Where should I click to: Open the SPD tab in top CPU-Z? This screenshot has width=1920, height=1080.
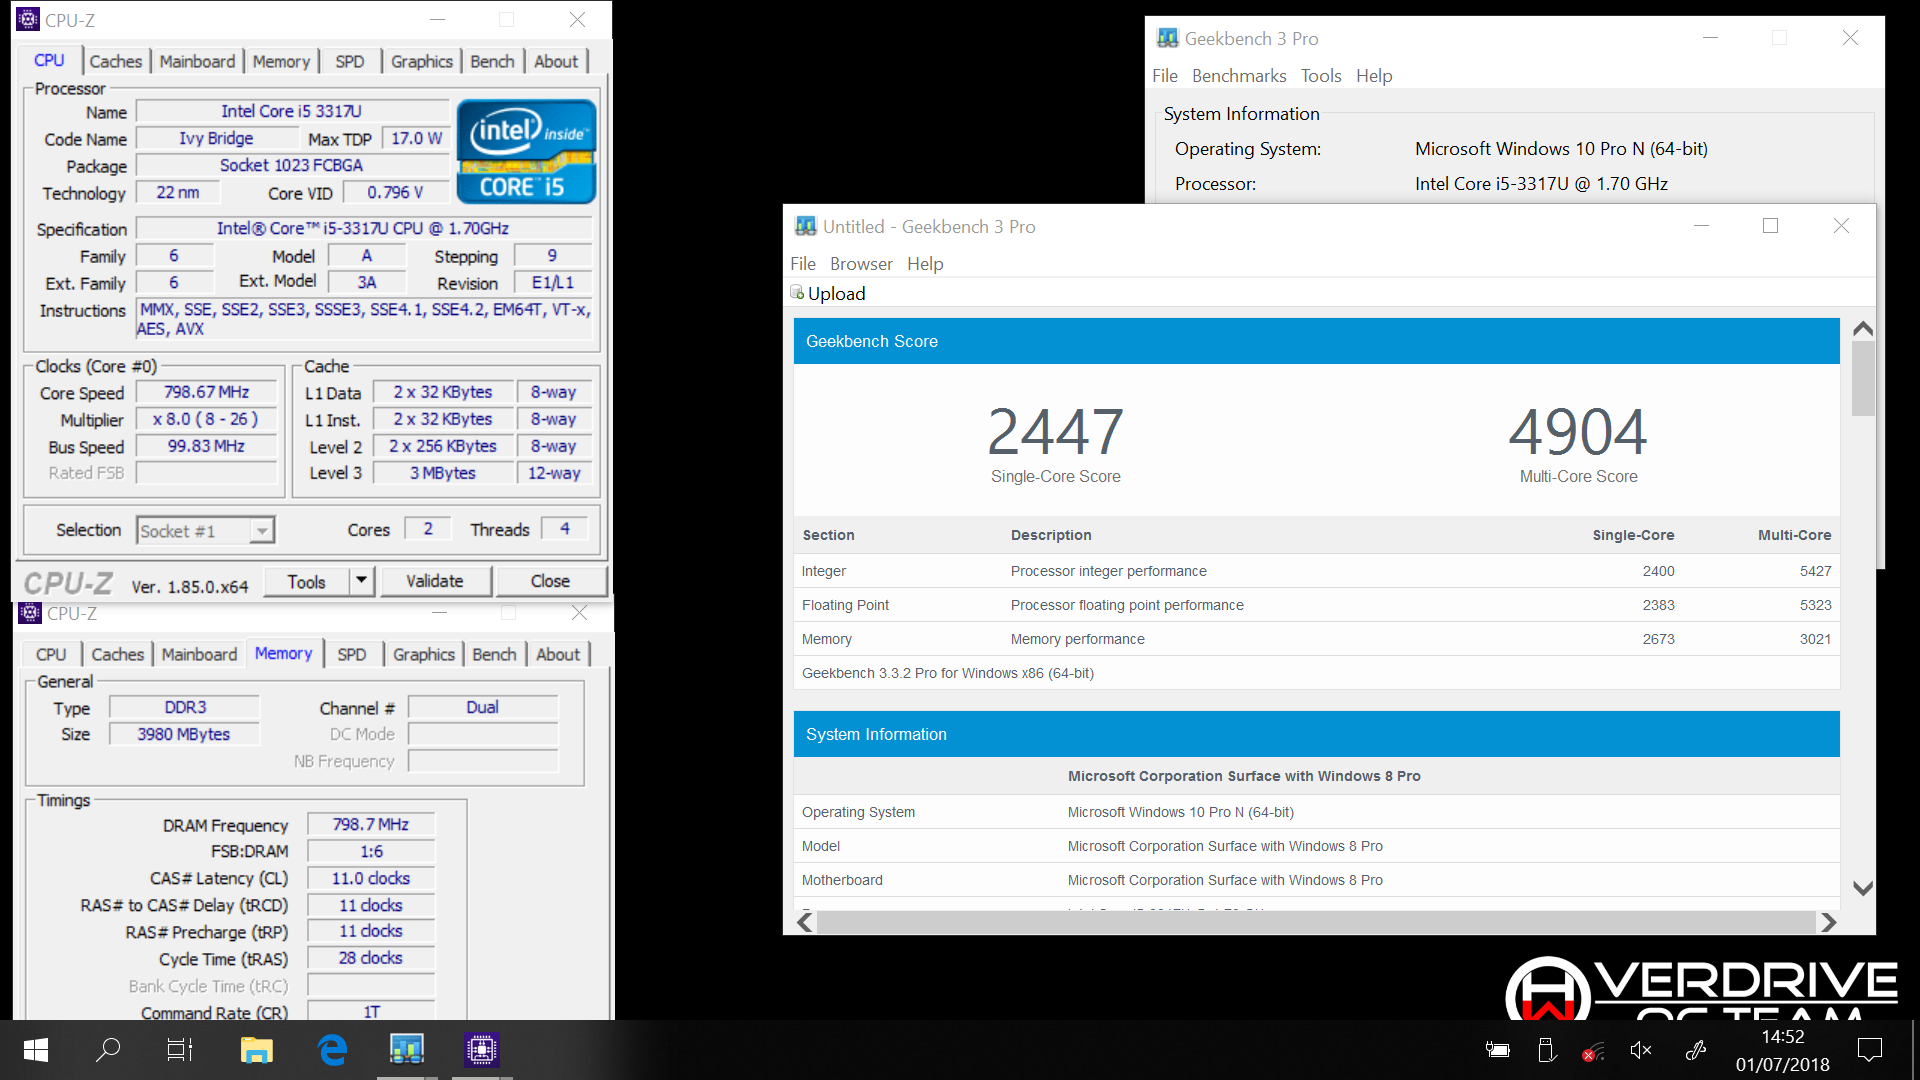pos(350,61)
